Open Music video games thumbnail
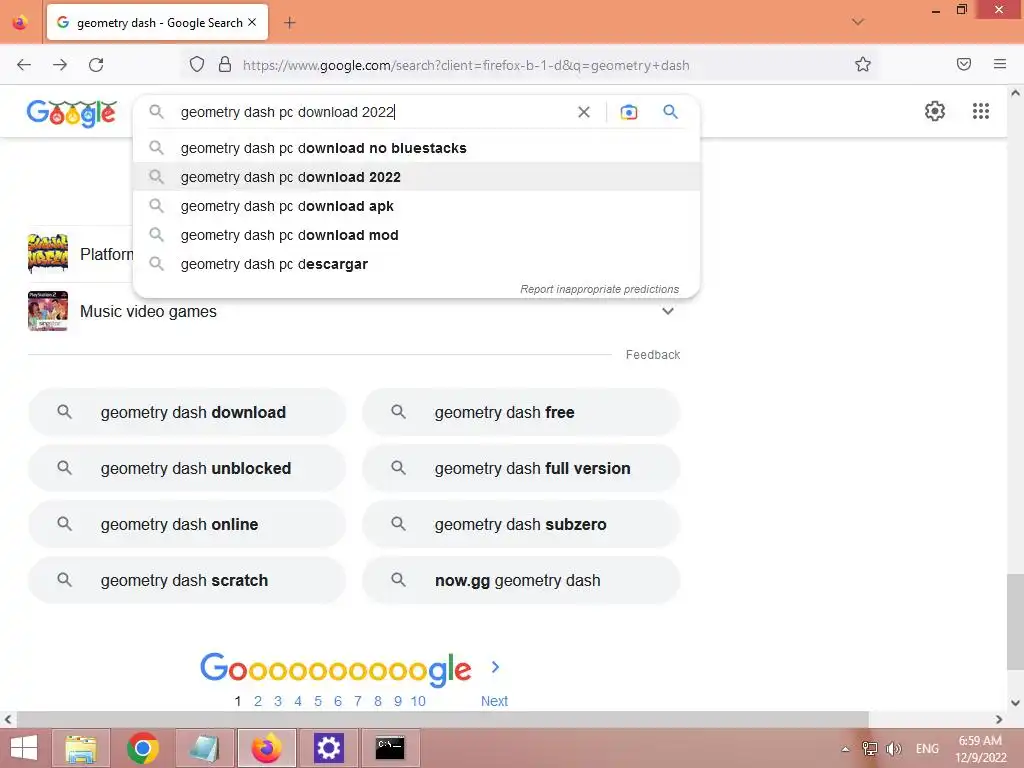Viewport: 1024px width, 768px height. (x=48, y=311)
